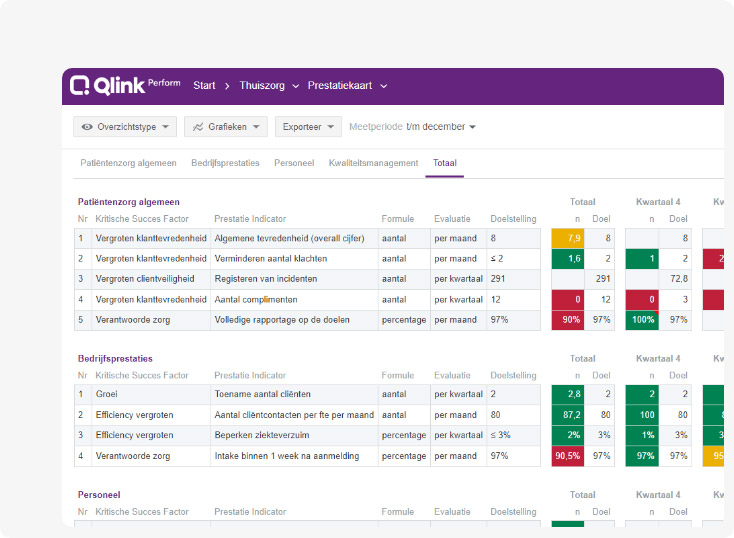Click 'Beperken ziekteverzuim' indicator
This screenshot has height=538, width=734.
(x=262, y=435)
